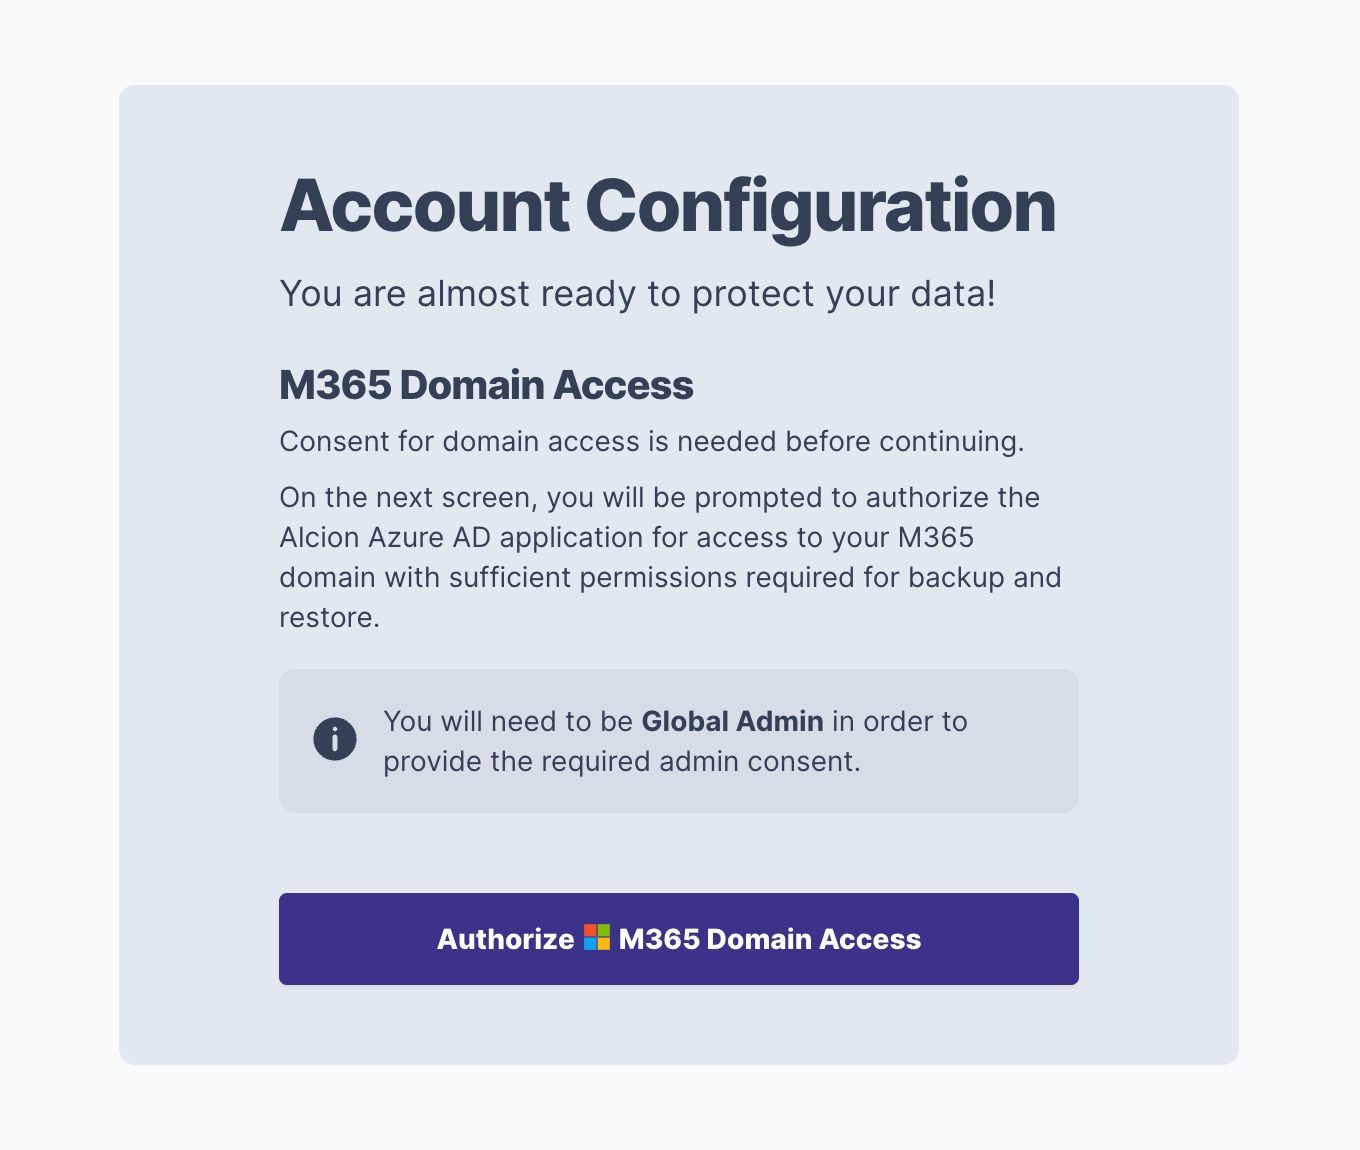Click the phrase "protect your data!"

pyautogui.click(x=844, y=294)
